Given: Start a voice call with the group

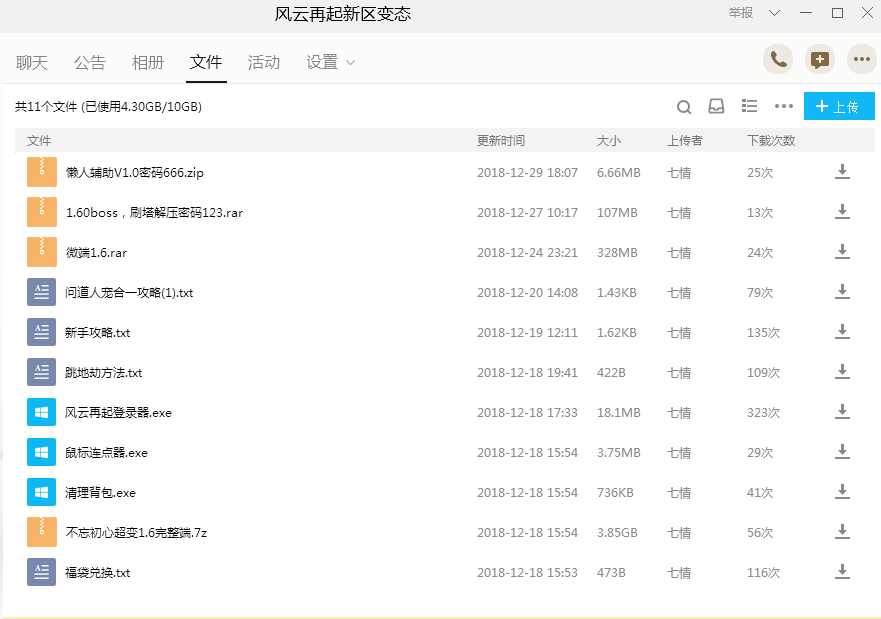Looking at the screenshot, I should click(x=778, y=60).
